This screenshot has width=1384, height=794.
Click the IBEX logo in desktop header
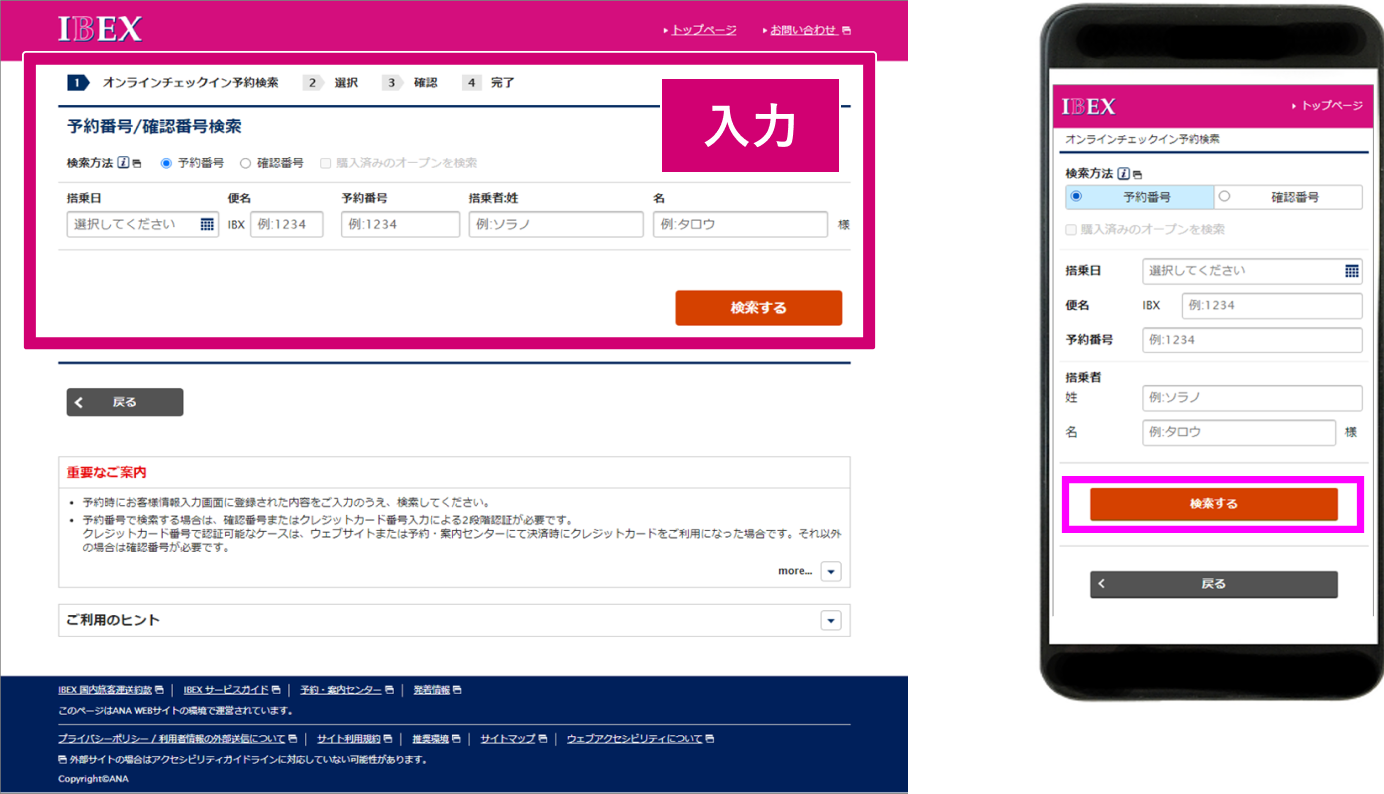(100, 29)
